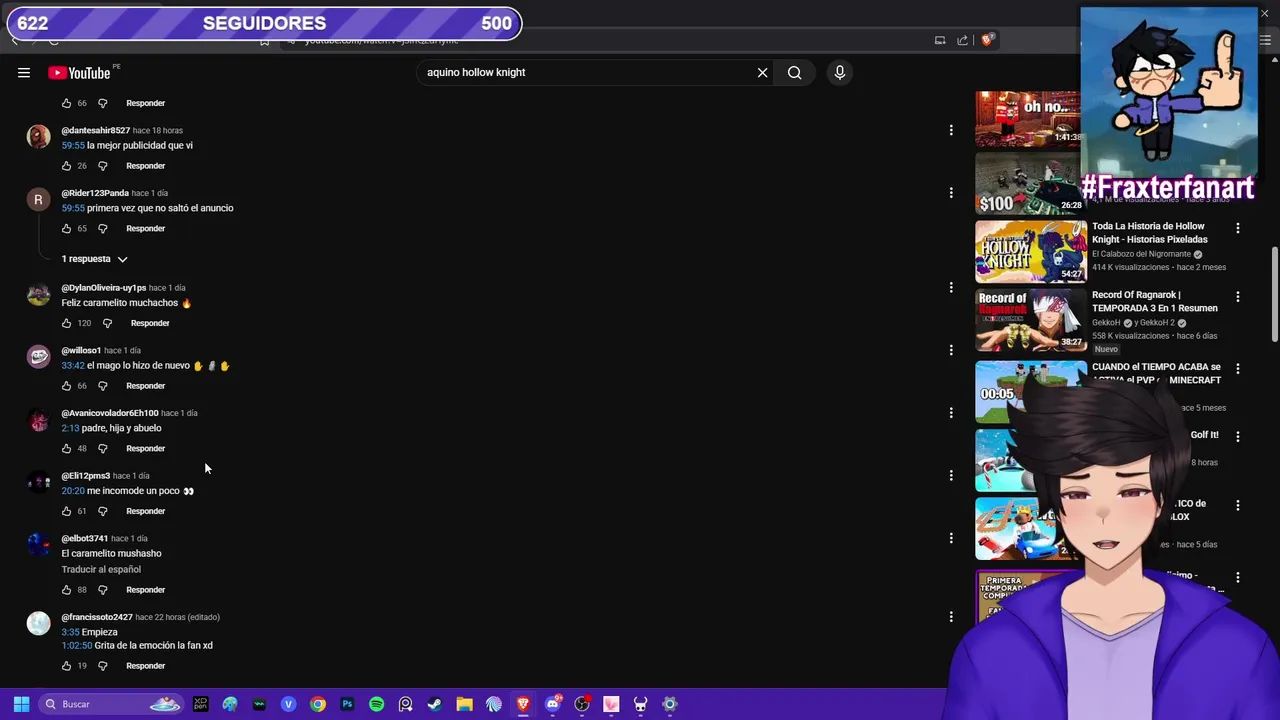Image resolution: width=1280 pixels, height=720 pixels.
Task: Like "Feliz caramelito muchachos" comment
Action: pos(66,323)
